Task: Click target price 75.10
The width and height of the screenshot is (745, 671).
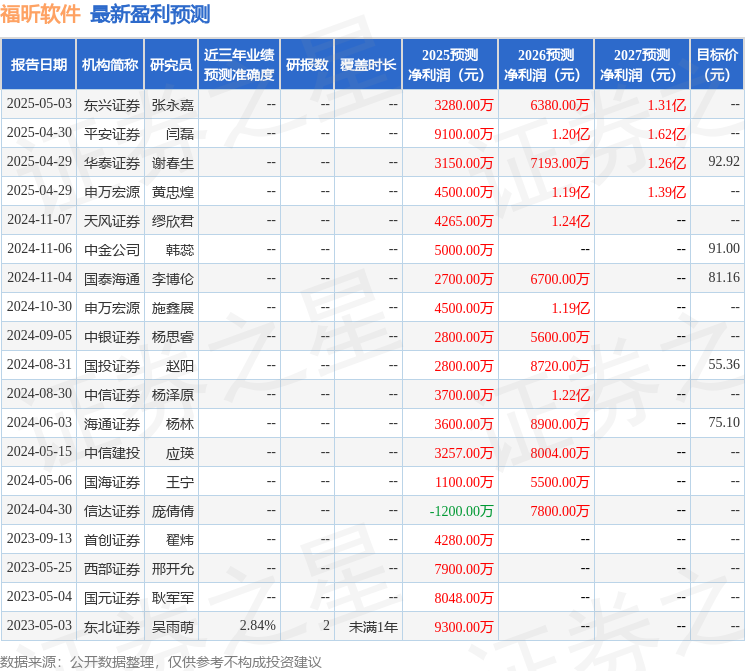Action: pyautogui.click(x=724, y=422)
